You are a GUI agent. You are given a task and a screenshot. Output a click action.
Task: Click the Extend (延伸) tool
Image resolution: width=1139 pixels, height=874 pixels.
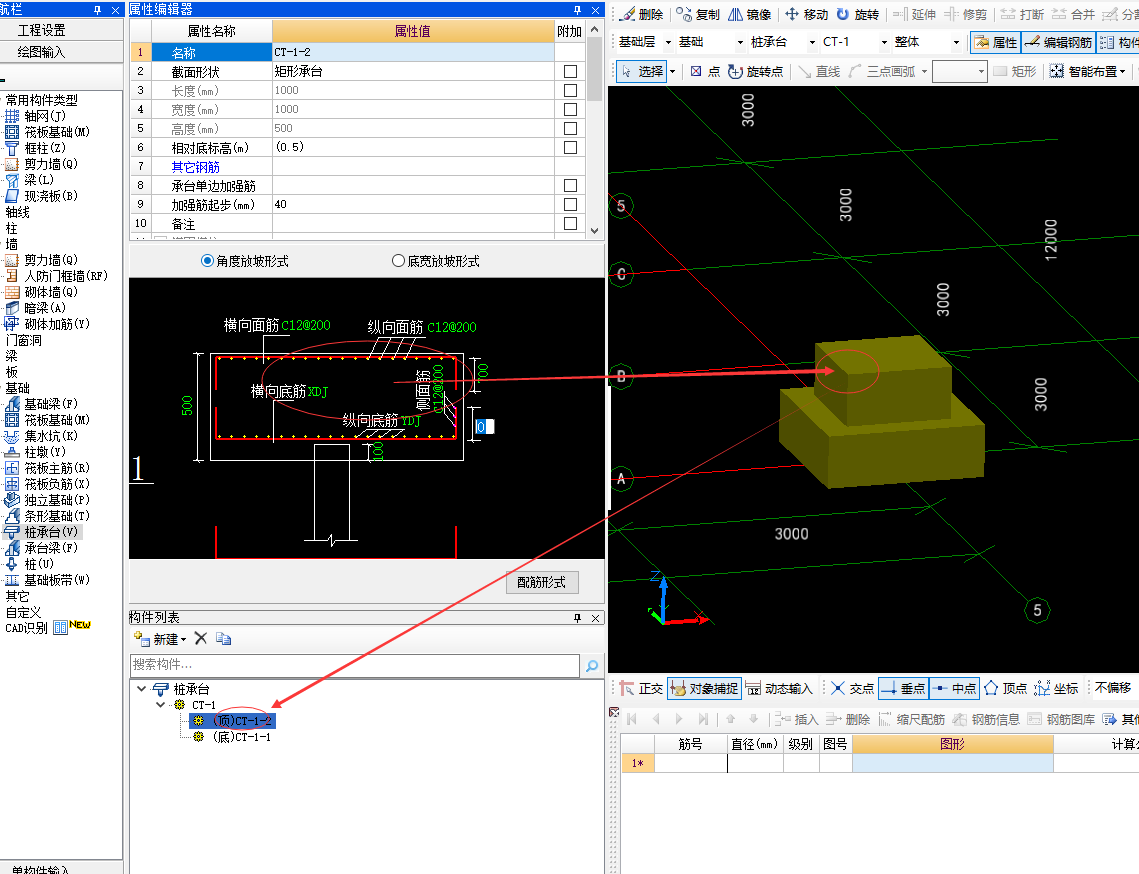point(915,15)
